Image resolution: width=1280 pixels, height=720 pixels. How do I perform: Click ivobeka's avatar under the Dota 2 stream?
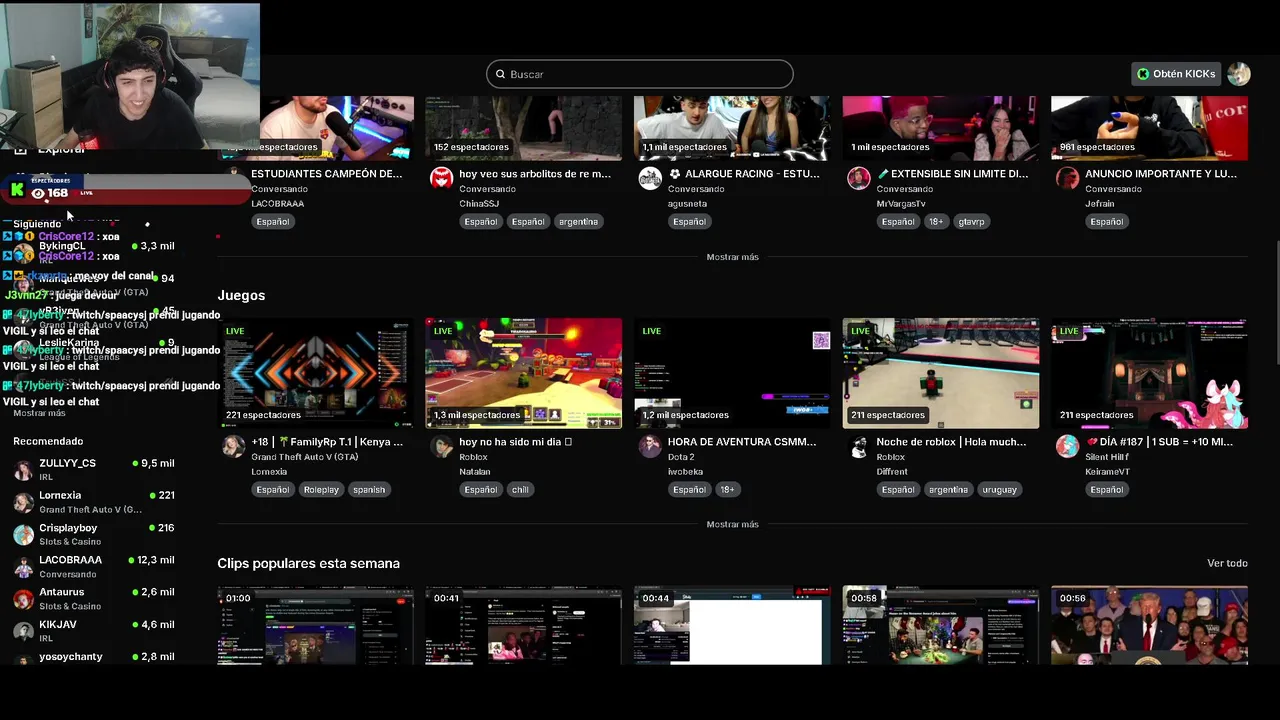click(650, 446)
